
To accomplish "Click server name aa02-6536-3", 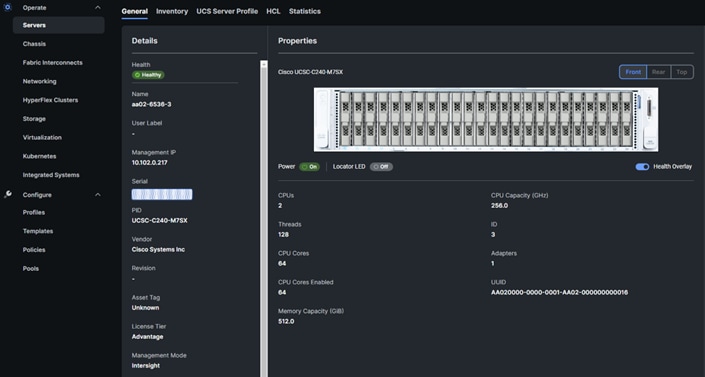I will point(152,104).
